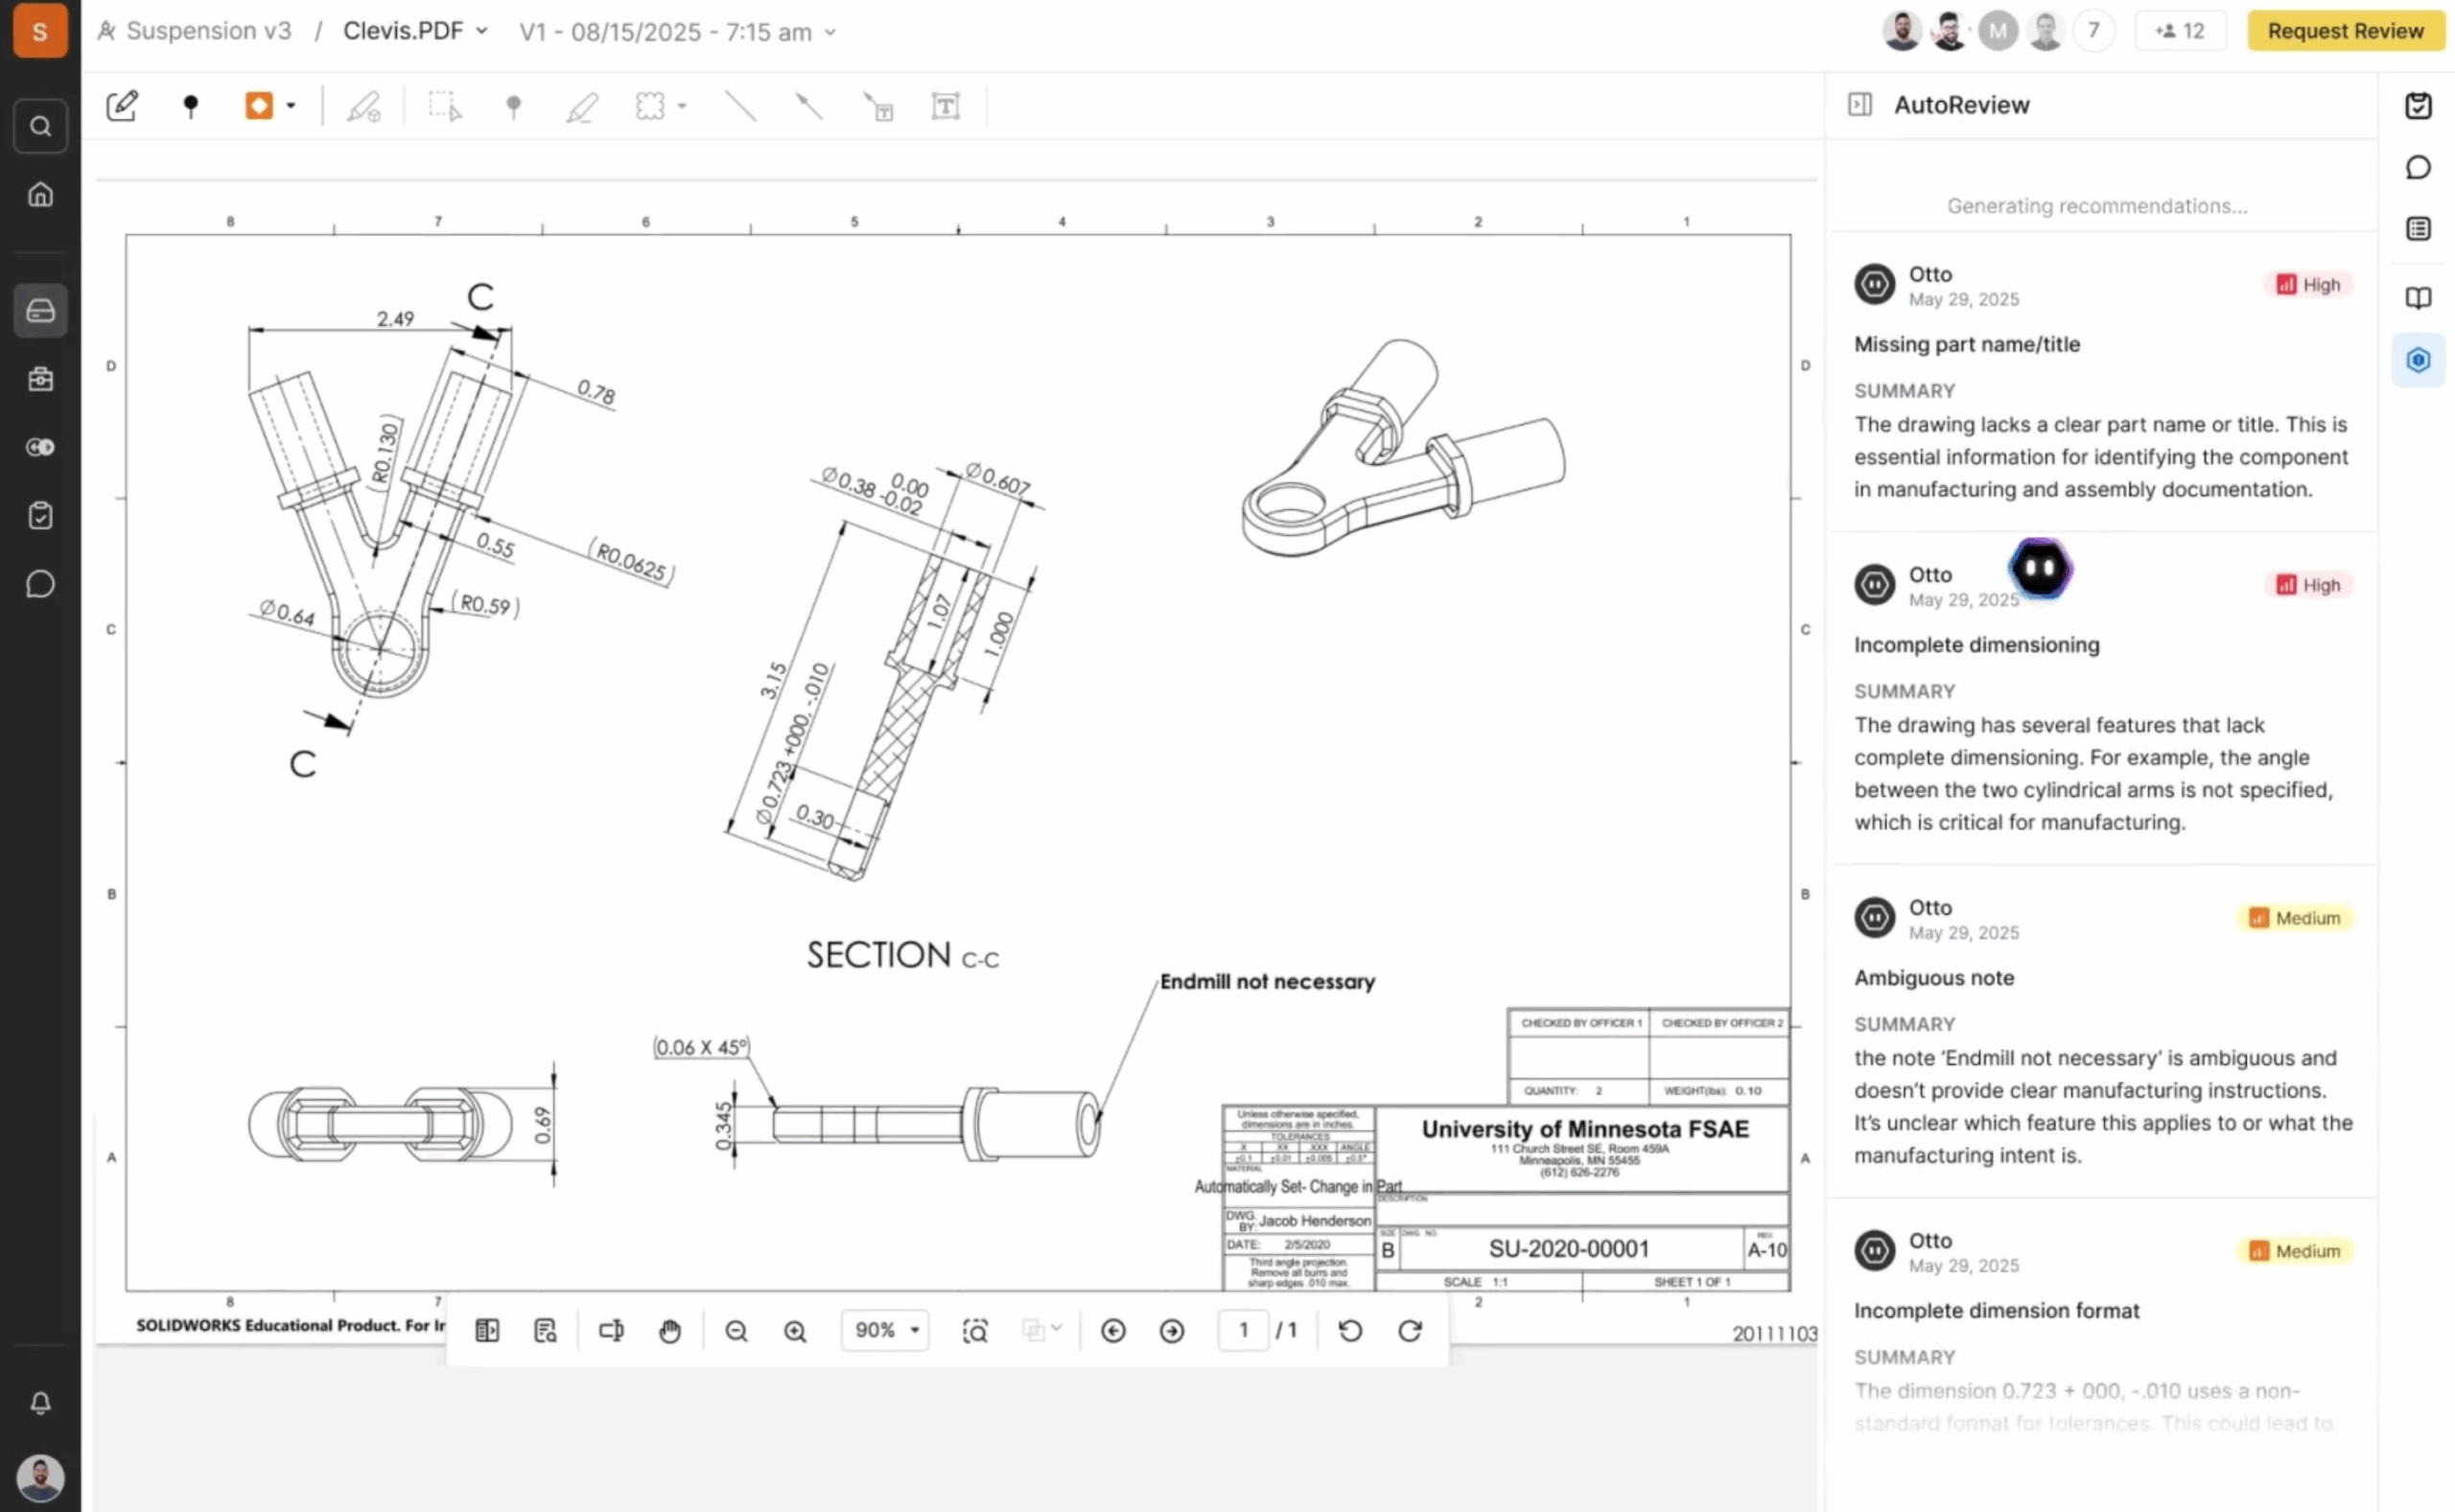Click the zoom in magnifier
Screen dimensions: 2455x1512
[x=795, y=1331]
